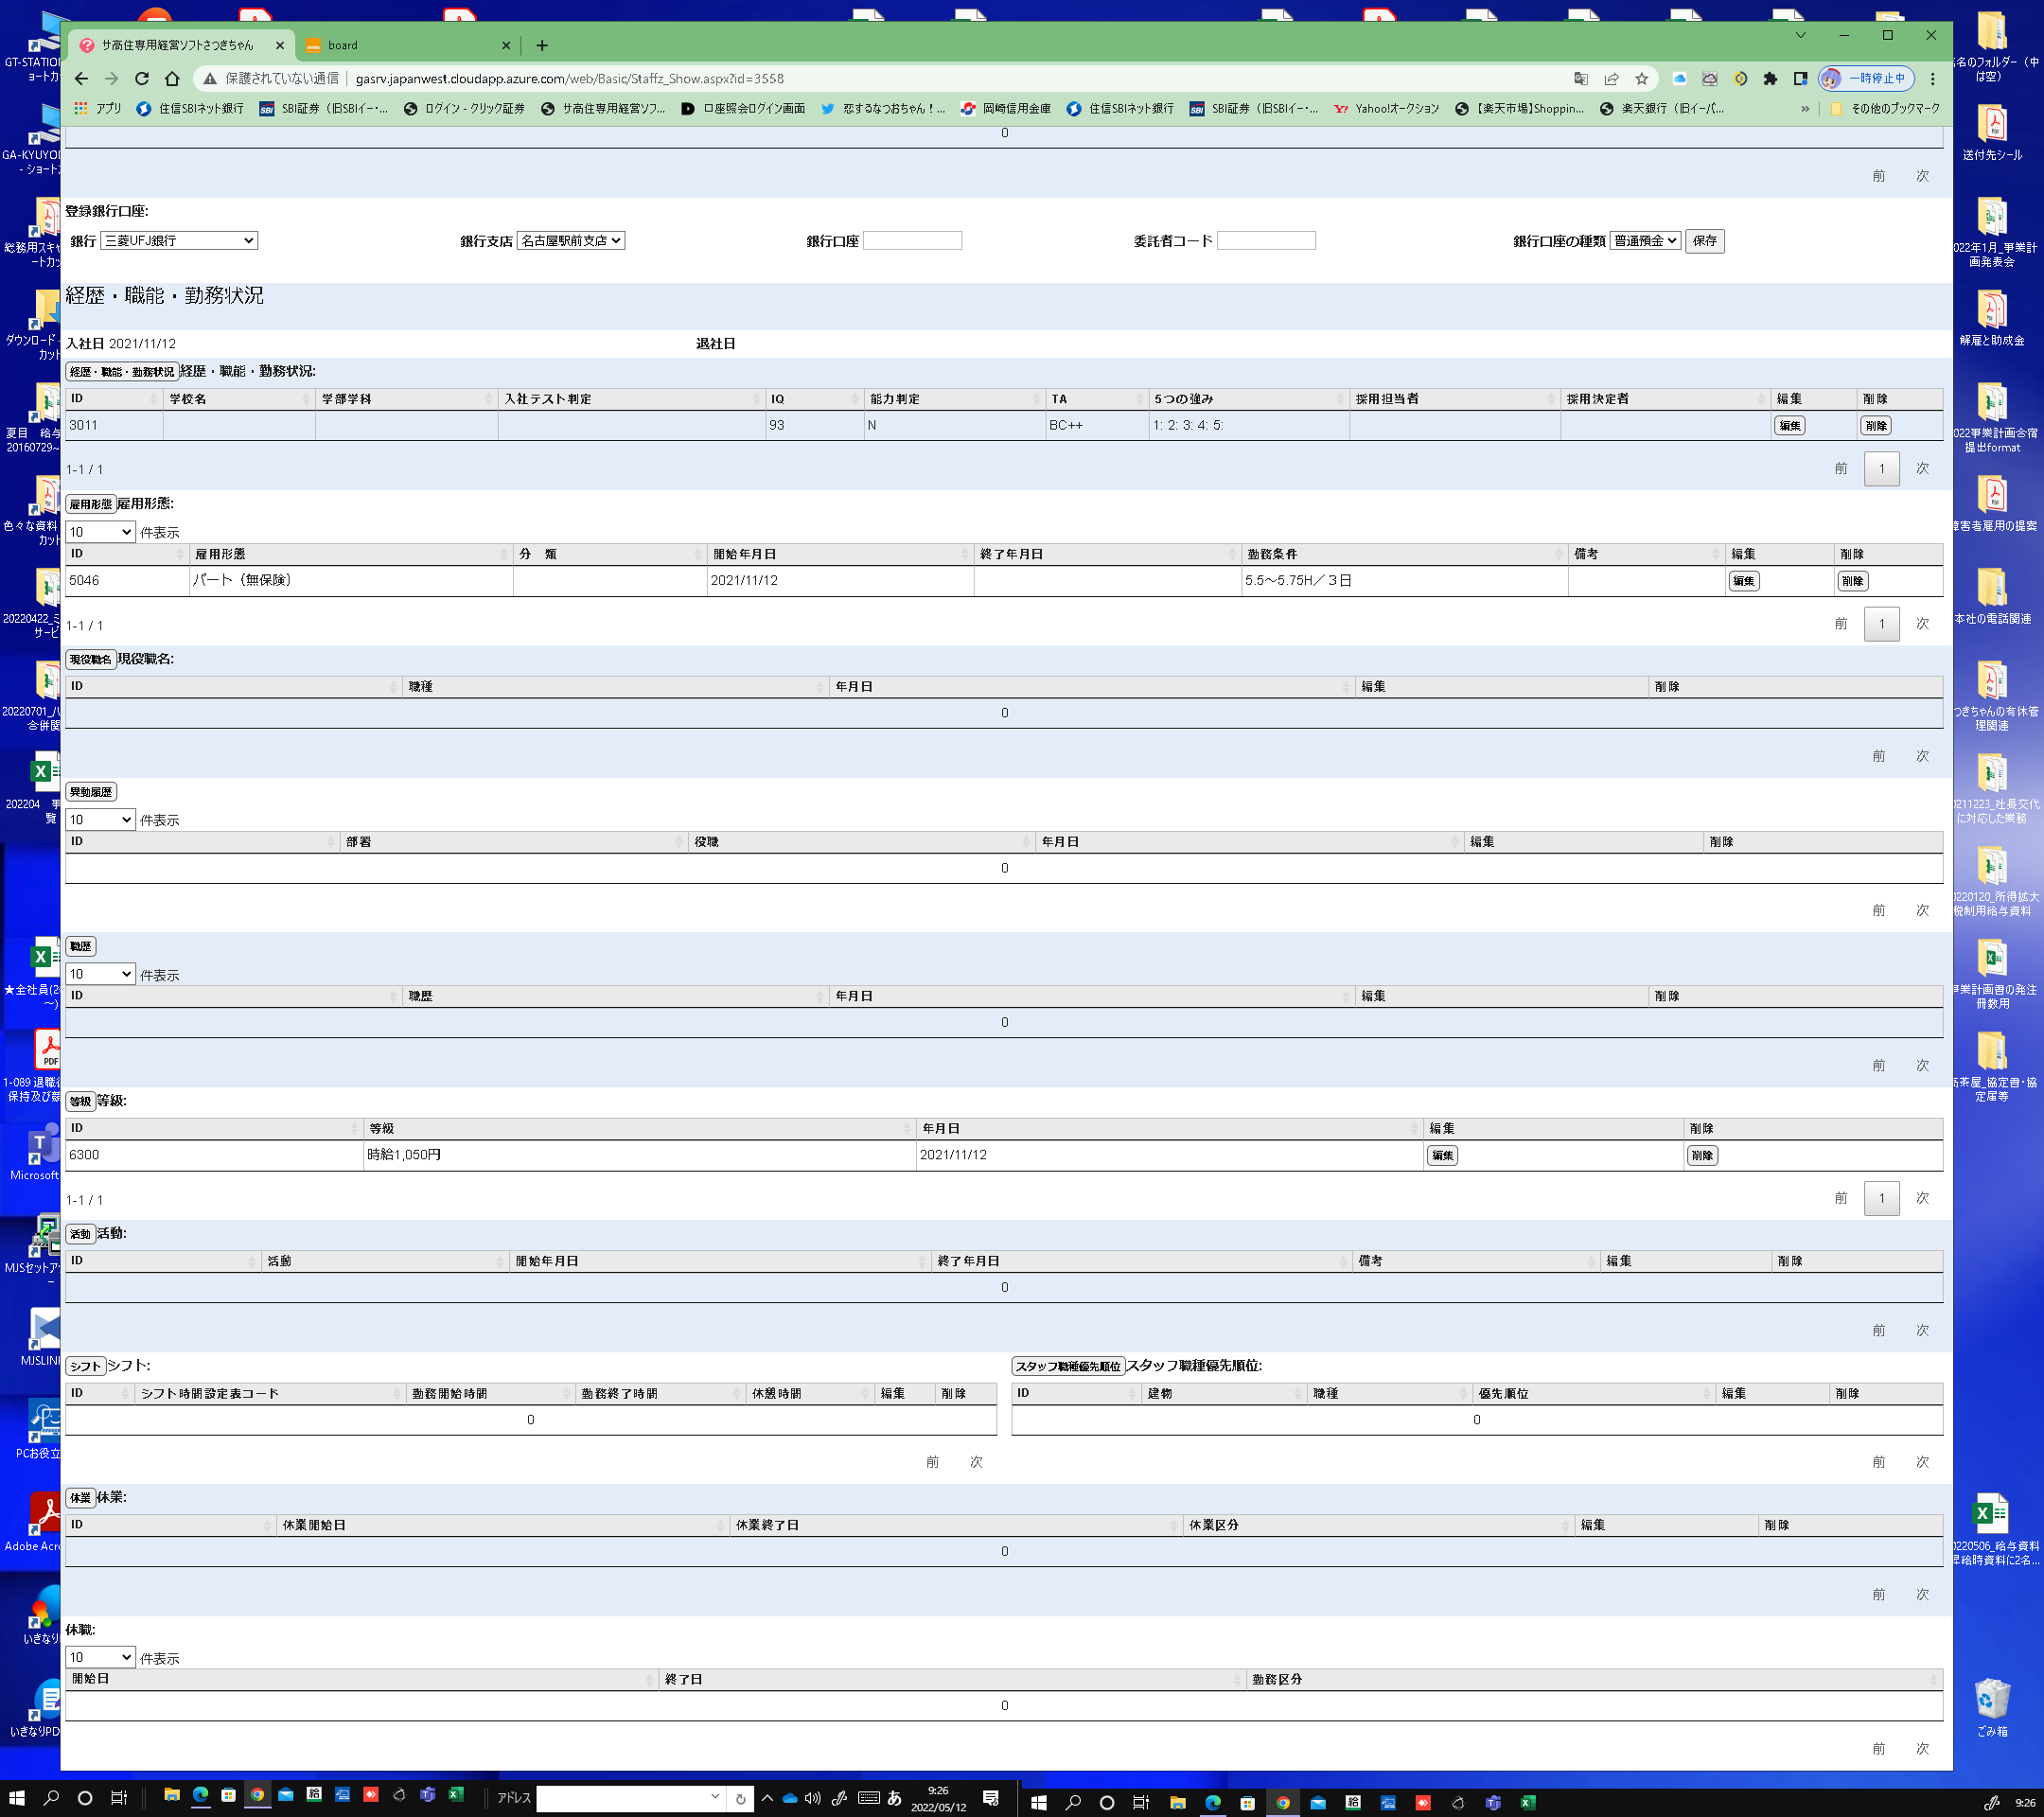Click the page share icon in address bar
The image size is (2044, 1817).
(x=1611, y=79)
